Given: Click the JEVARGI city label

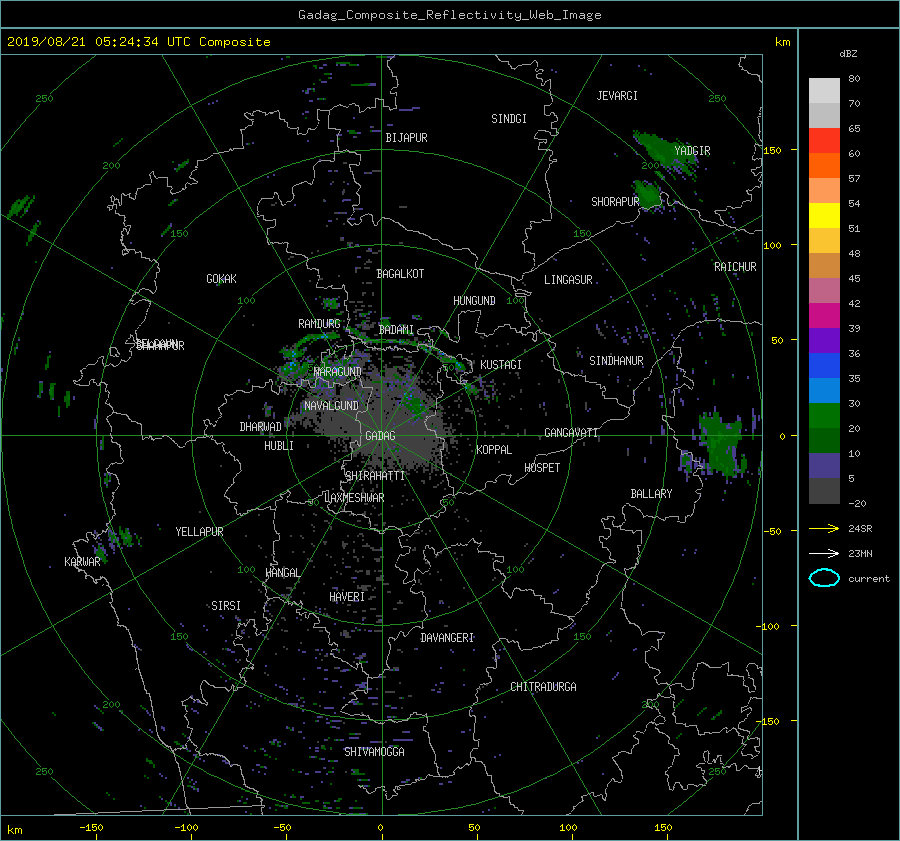Looking at the screenshot, I should click(617, 96).
